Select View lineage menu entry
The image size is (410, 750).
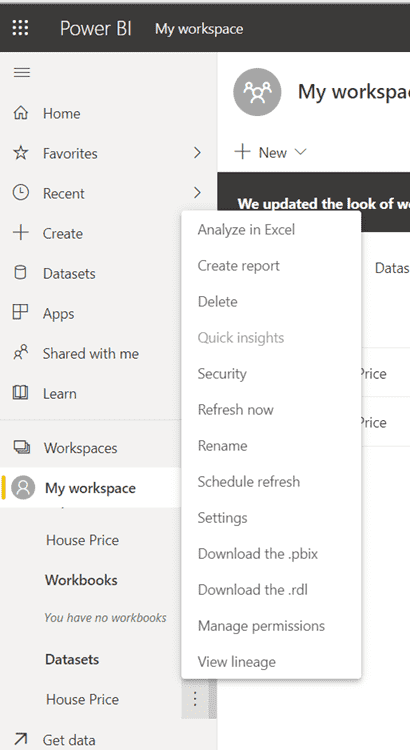271,662
